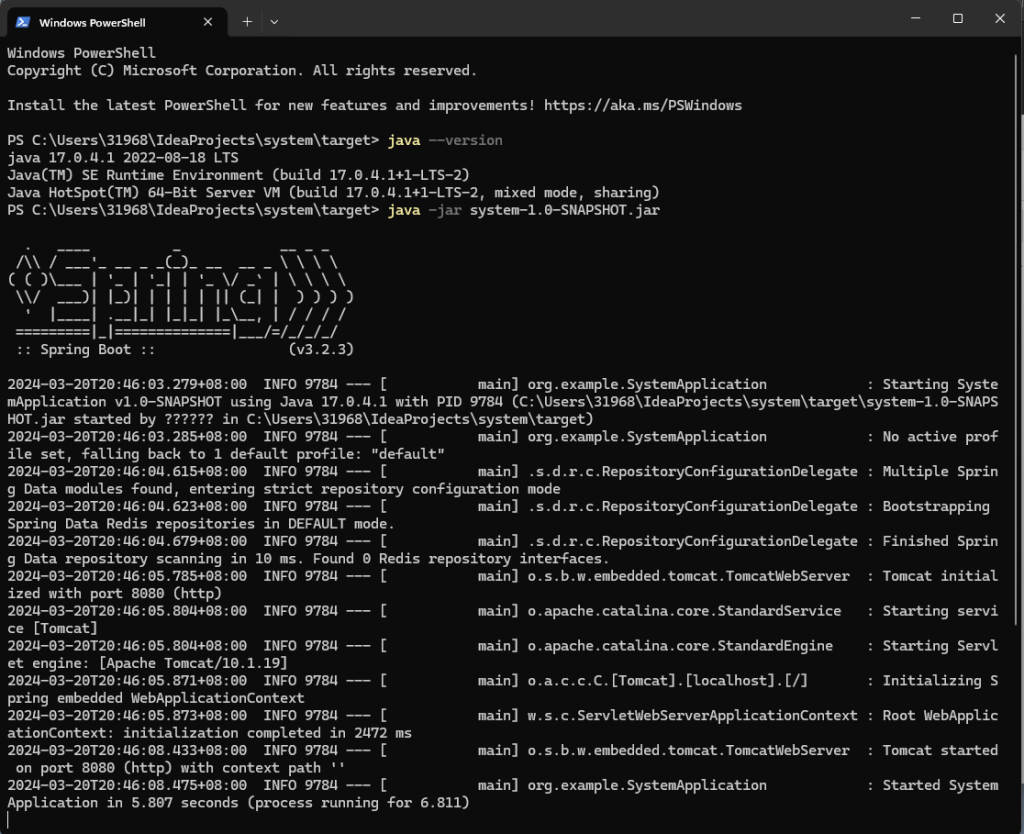Image resolution: width=1024 pixels, height=834 pixels.
Task: Click the 'org.example.SystemApplication' text in first log line
Action: click(x=648, y=384)
